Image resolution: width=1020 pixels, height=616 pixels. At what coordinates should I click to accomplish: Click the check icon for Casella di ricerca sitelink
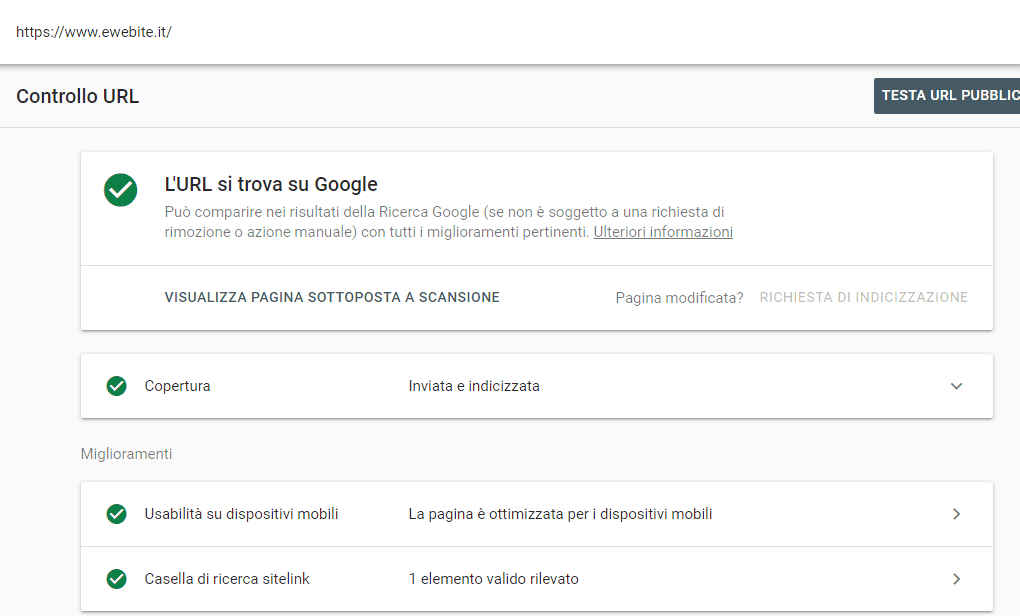(x=117, y=579)
